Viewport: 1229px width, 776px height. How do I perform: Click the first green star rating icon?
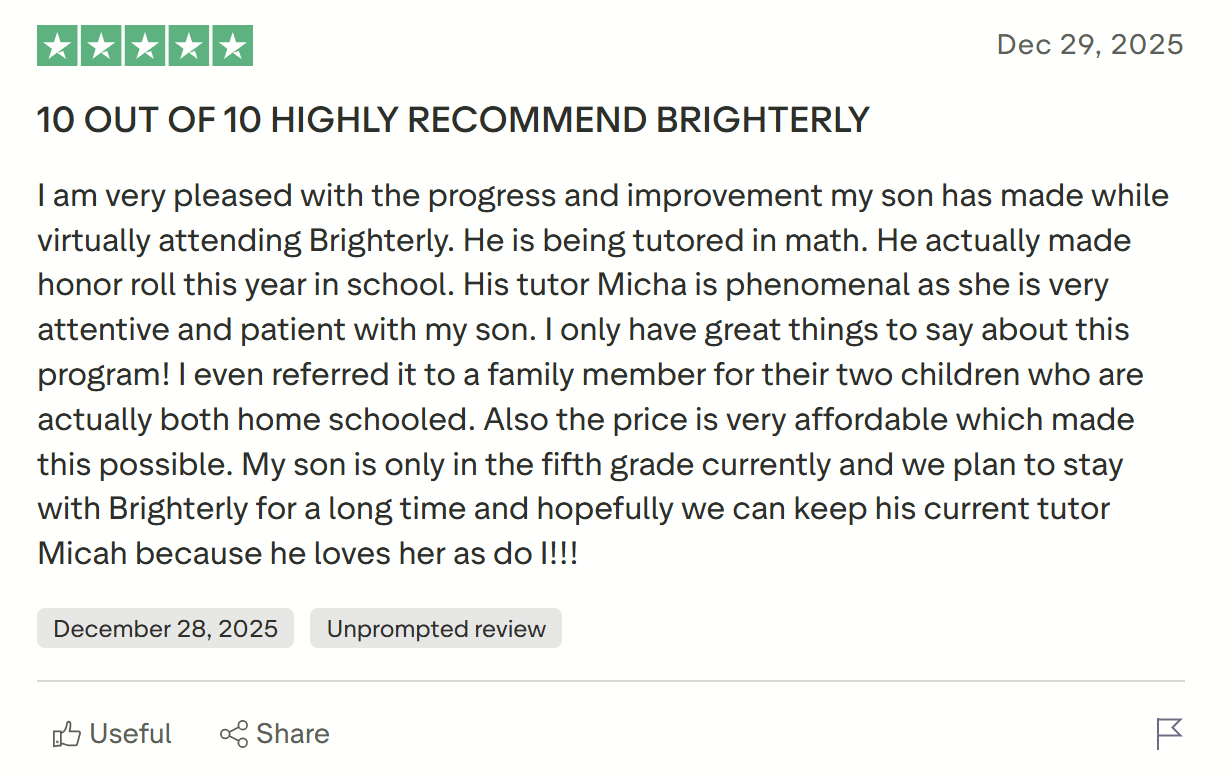(56, 44)
